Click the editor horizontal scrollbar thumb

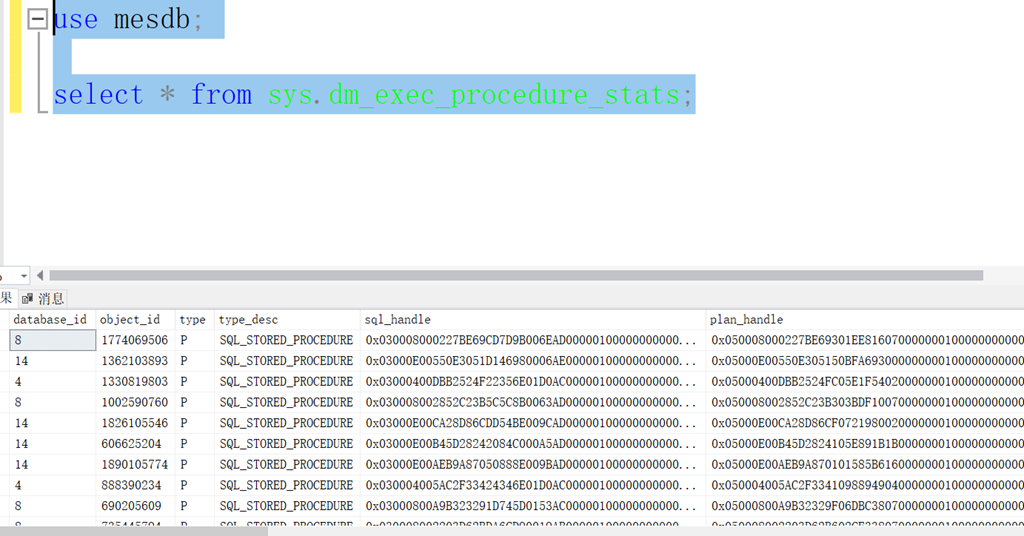[516, 276]
